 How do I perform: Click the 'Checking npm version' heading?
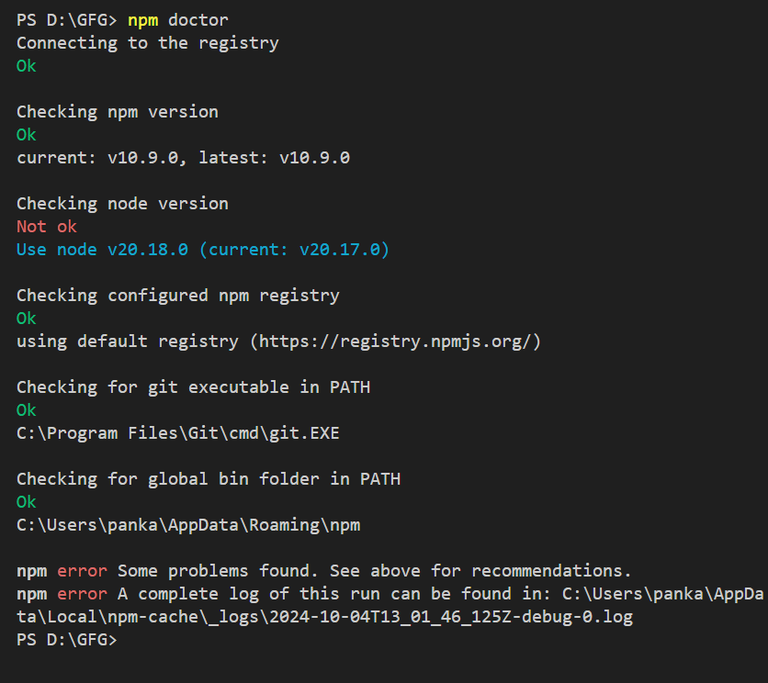[118, 112]
